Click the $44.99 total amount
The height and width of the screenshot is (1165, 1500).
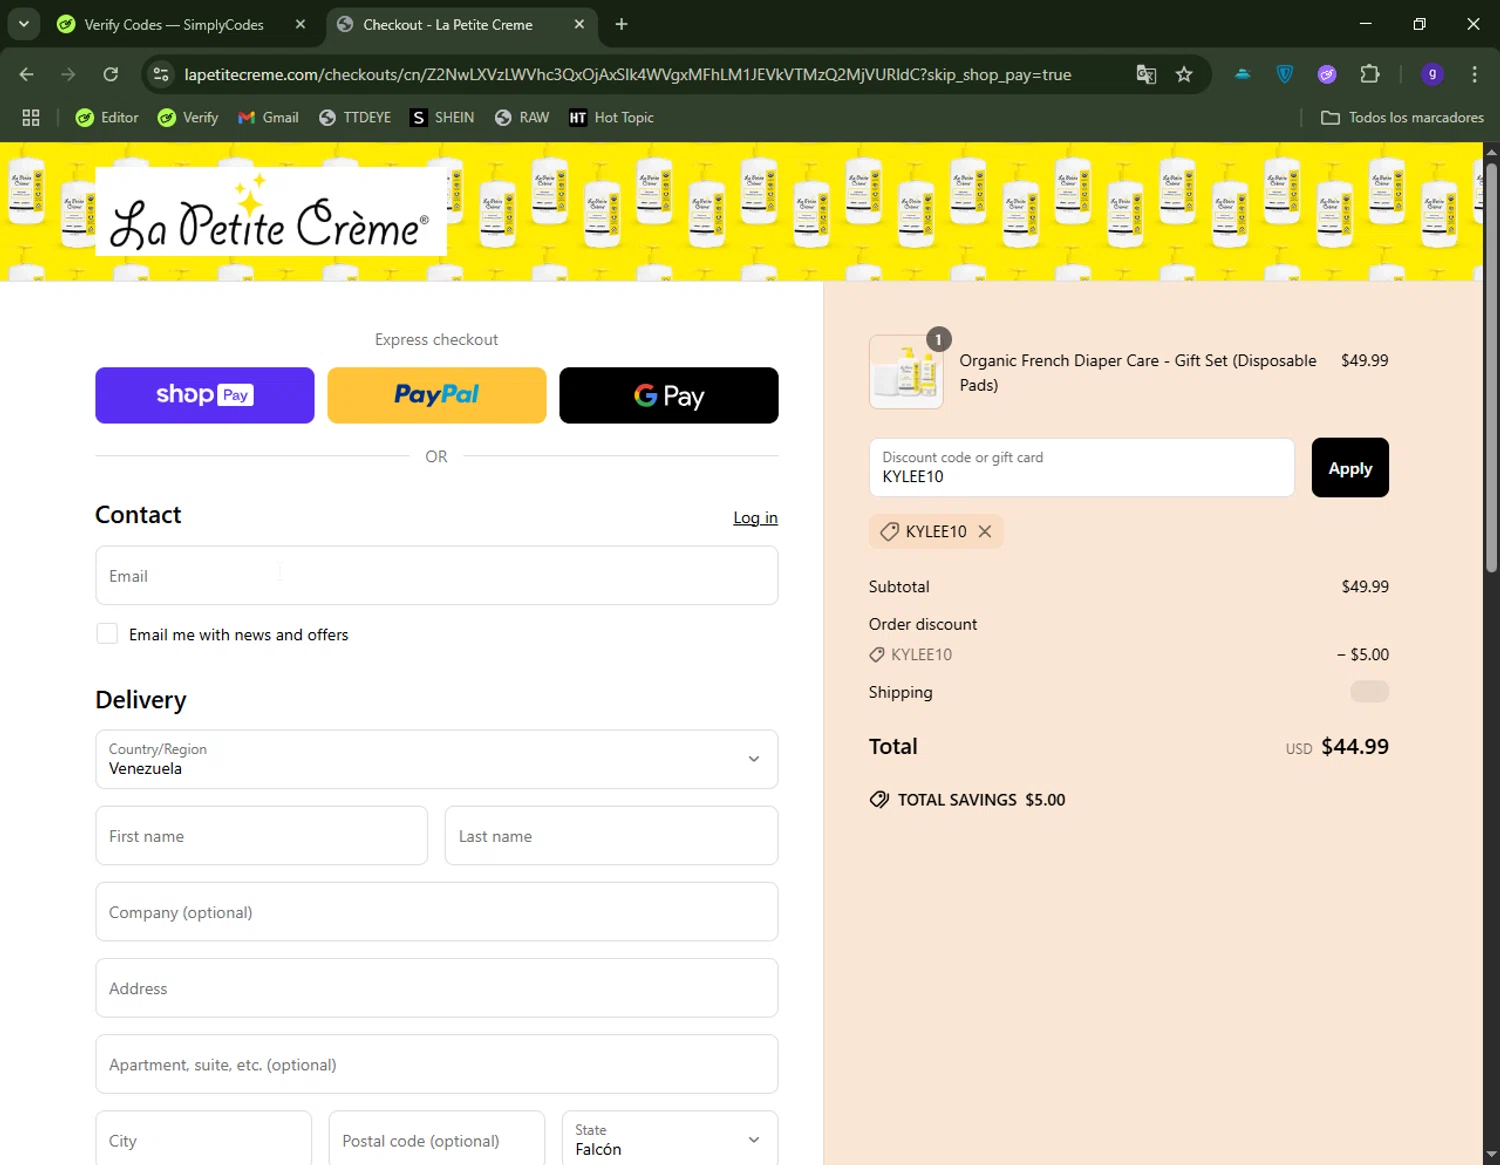click(1355, 747)
